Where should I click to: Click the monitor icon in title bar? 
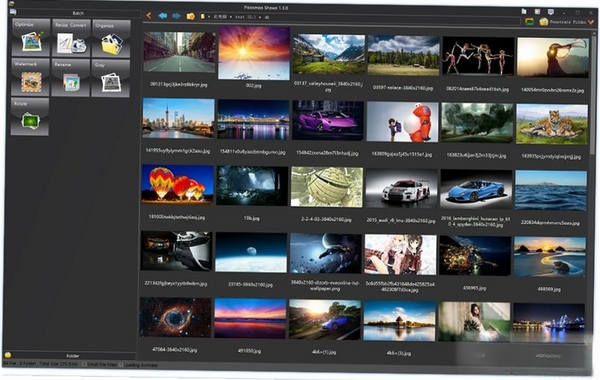pyautogui.click(x=551, y=12)
